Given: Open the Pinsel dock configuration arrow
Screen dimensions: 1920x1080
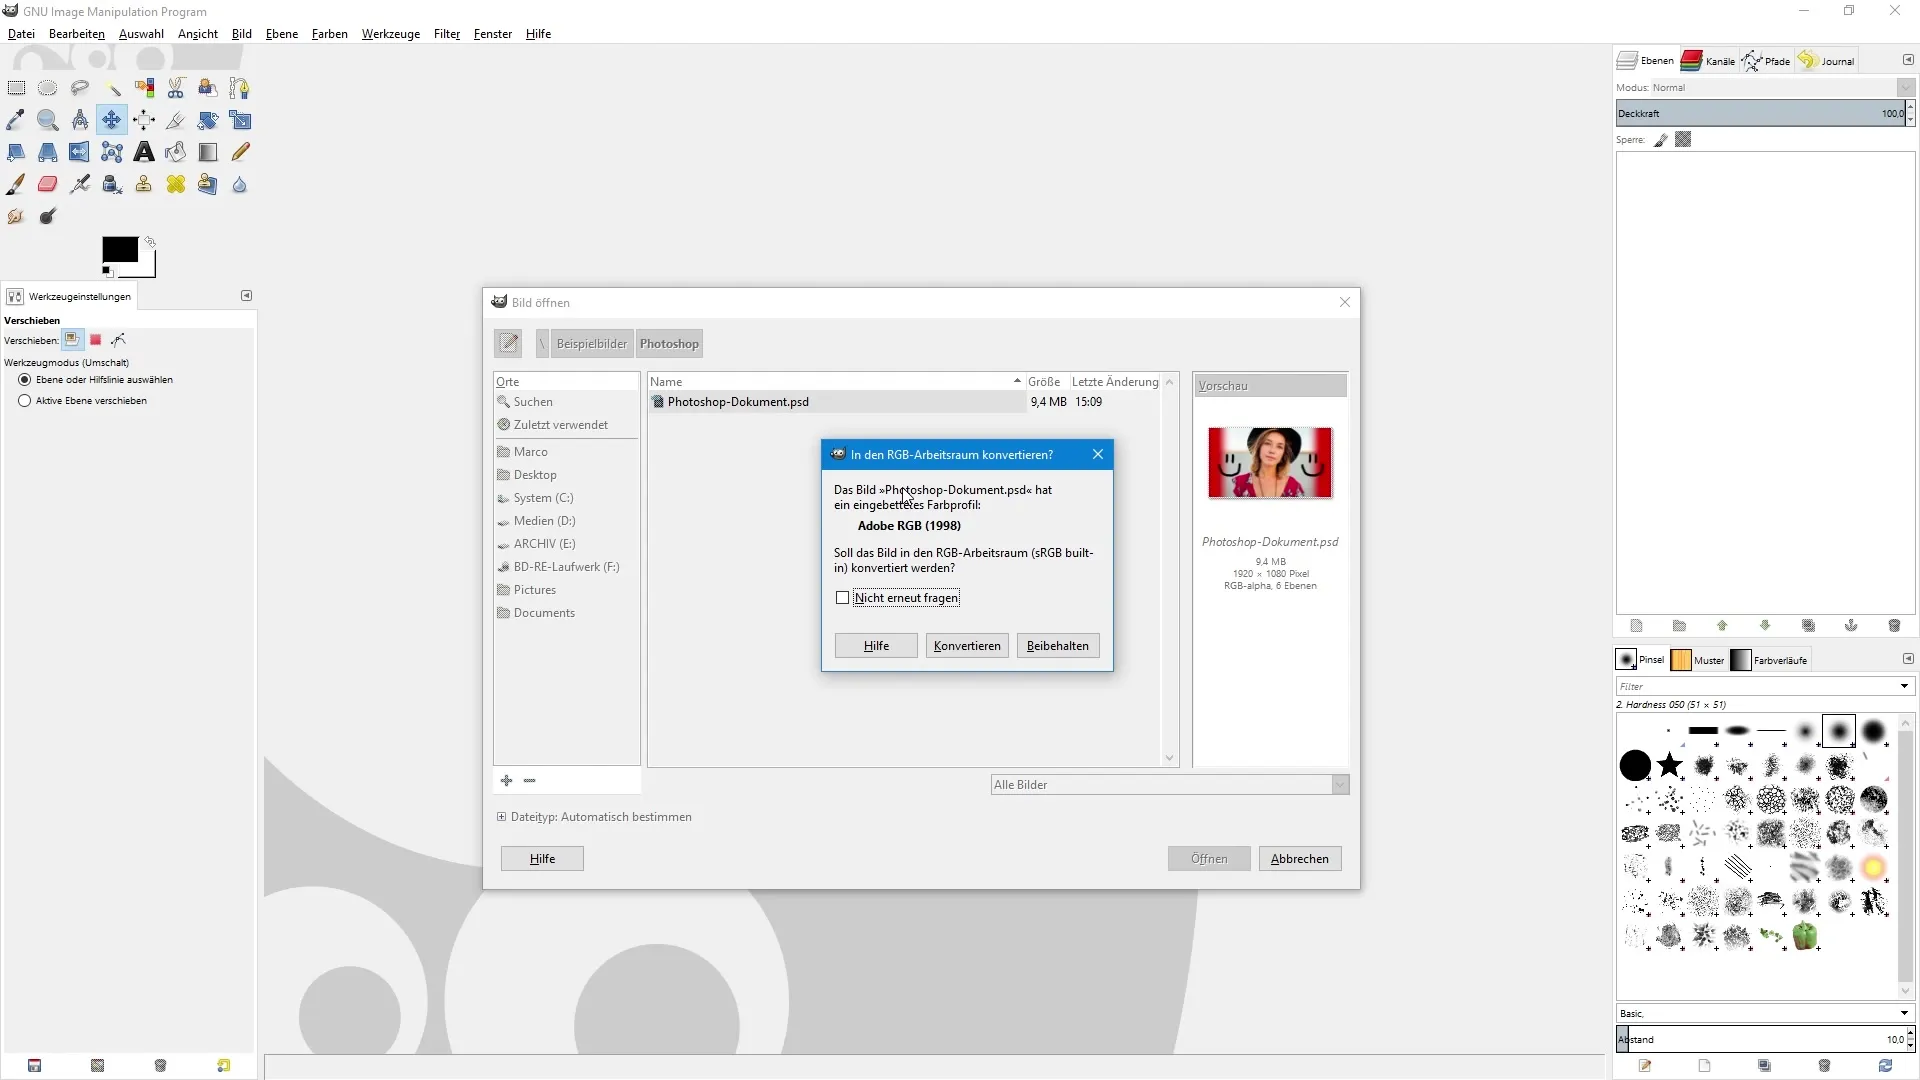Looking at the screenshot, I should click(x=1908, y=659).
